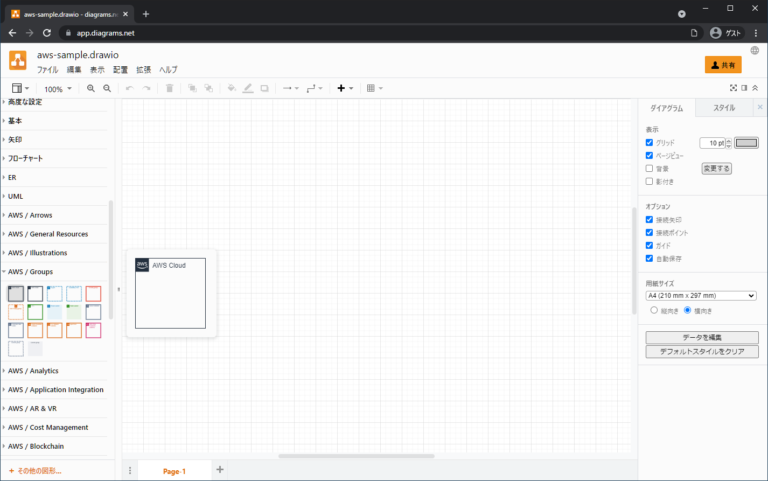The image size is (768, 481).
Task: Select the AWS Cloud group shape thumbnail
Action: tap(16, 293)
